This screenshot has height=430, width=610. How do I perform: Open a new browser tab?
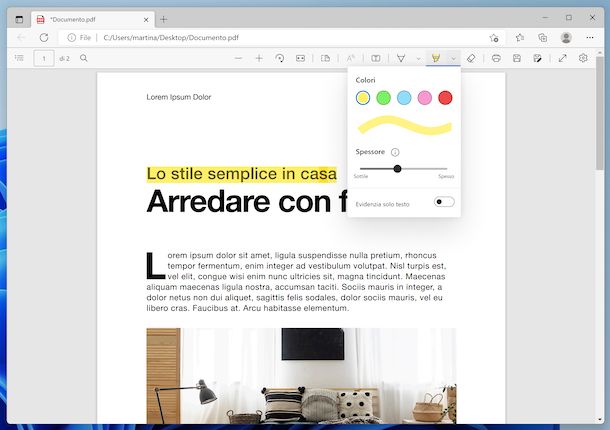tap(164, 19)
